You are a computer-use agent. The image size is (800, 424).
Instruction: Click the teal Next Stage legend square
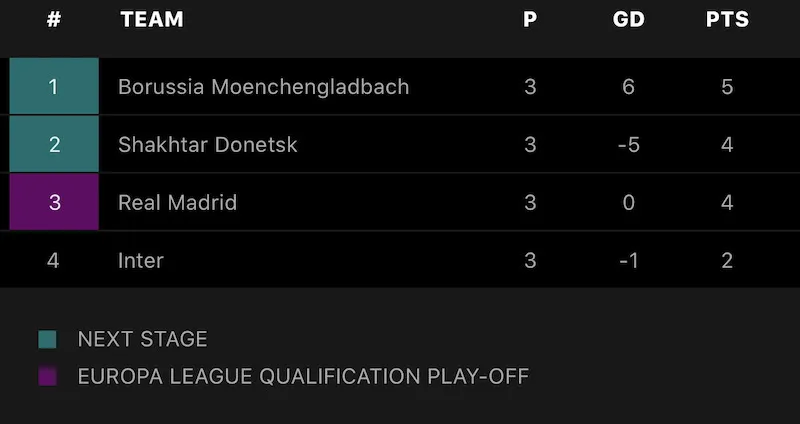click(x=47, y=340)
